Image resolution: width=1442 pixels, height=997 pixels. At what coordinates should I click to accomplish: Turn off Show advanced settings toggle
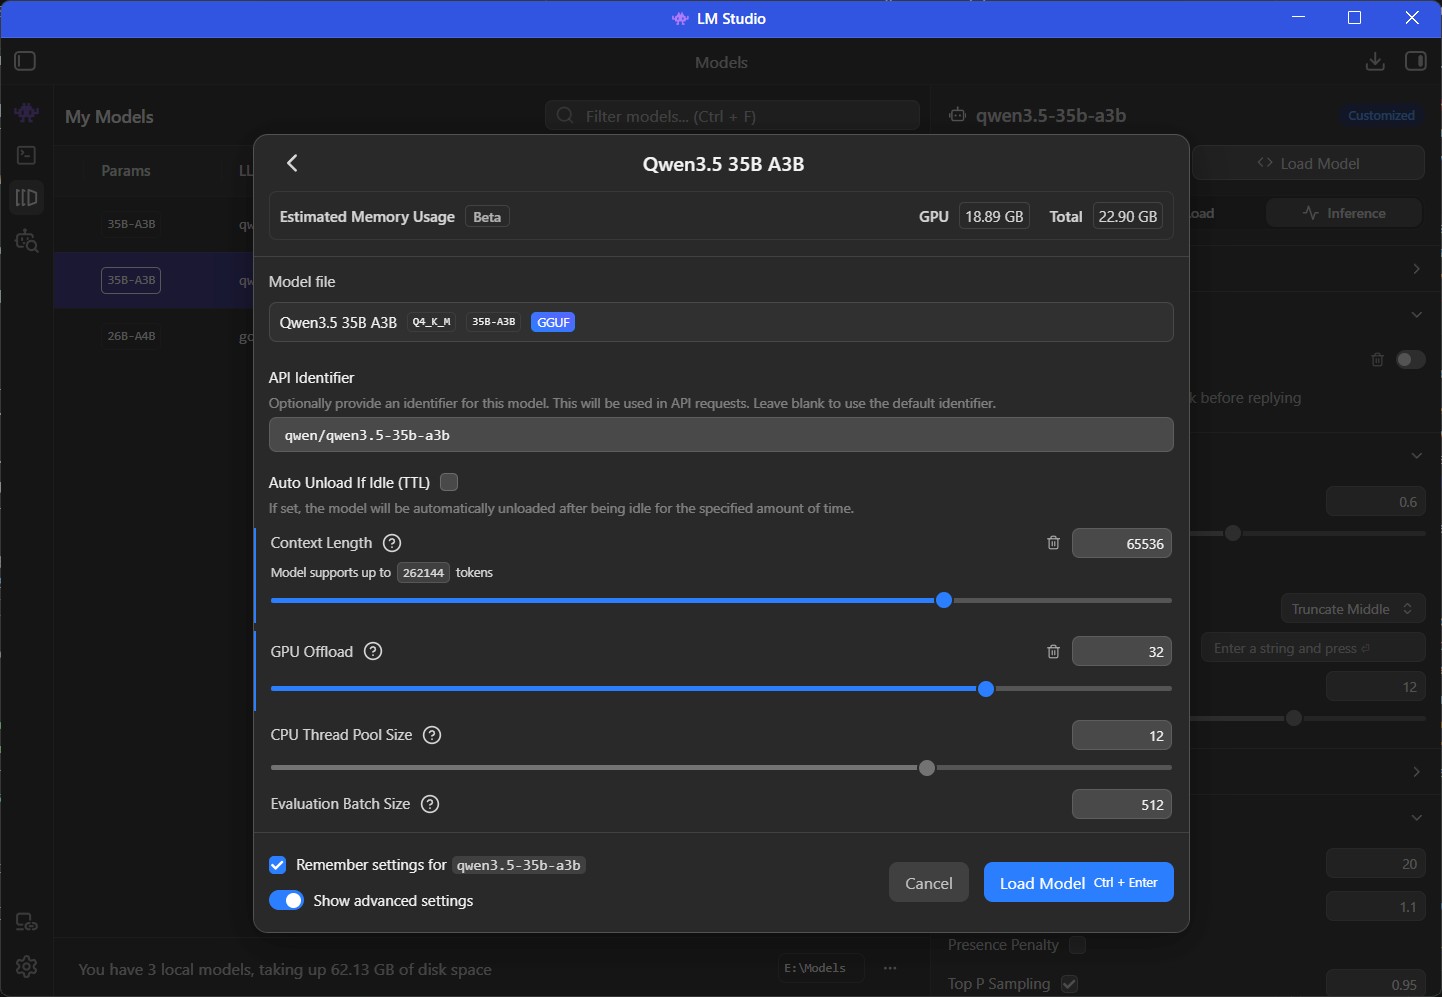(286, 900)
